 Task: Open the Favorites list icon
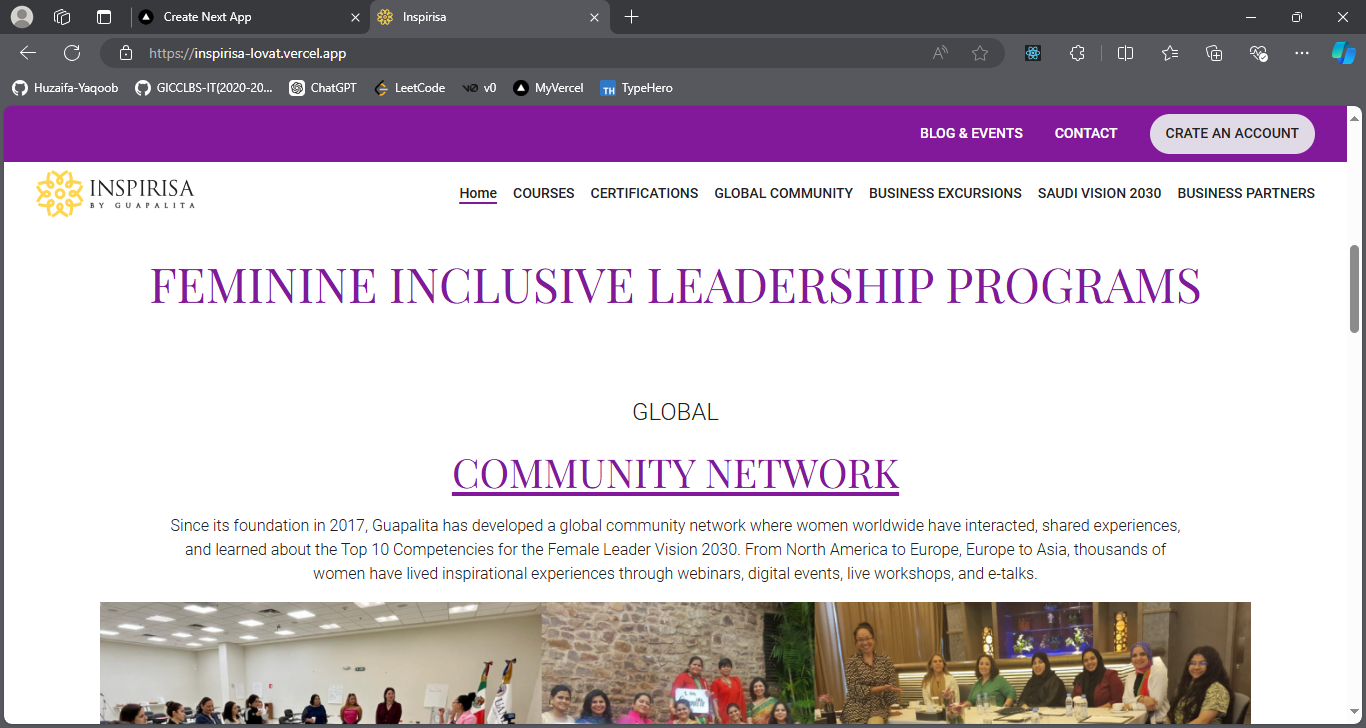tap(1170, 53)
